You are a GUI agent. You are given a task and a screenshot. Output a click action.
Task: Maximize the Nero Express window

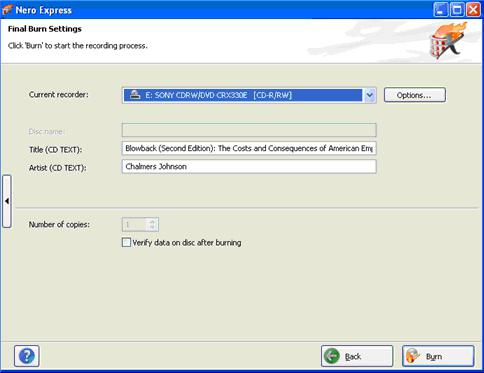coord(457,10)
